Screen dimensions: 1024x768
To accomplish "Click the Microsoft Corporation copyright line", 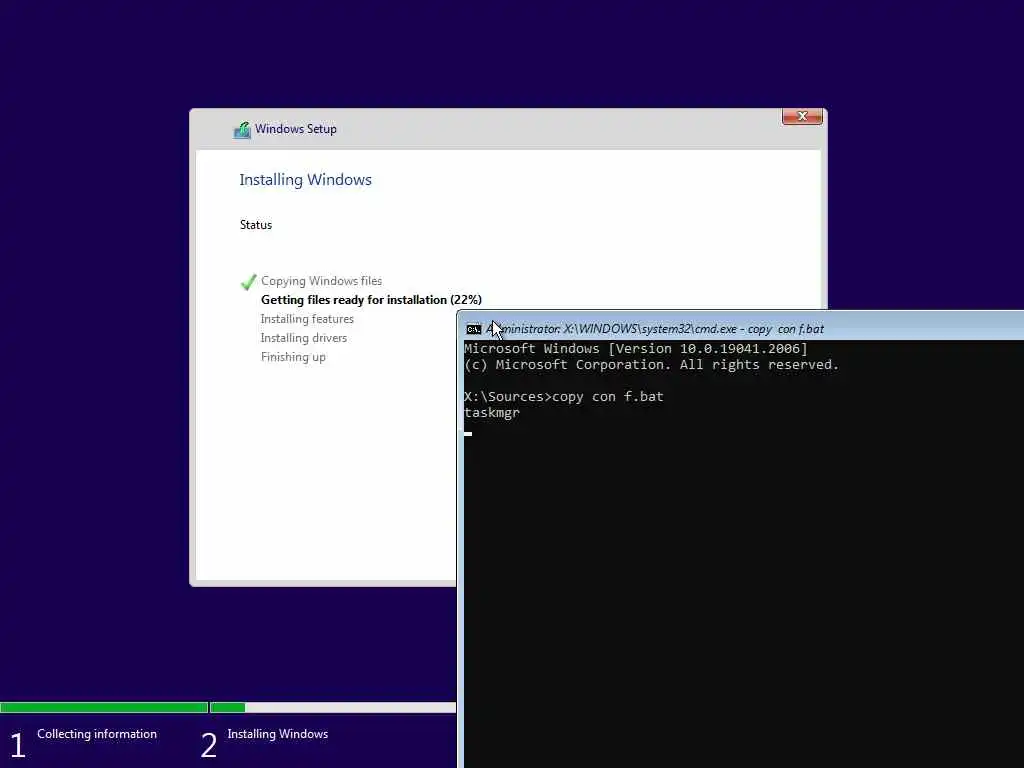I will point(651,364).
